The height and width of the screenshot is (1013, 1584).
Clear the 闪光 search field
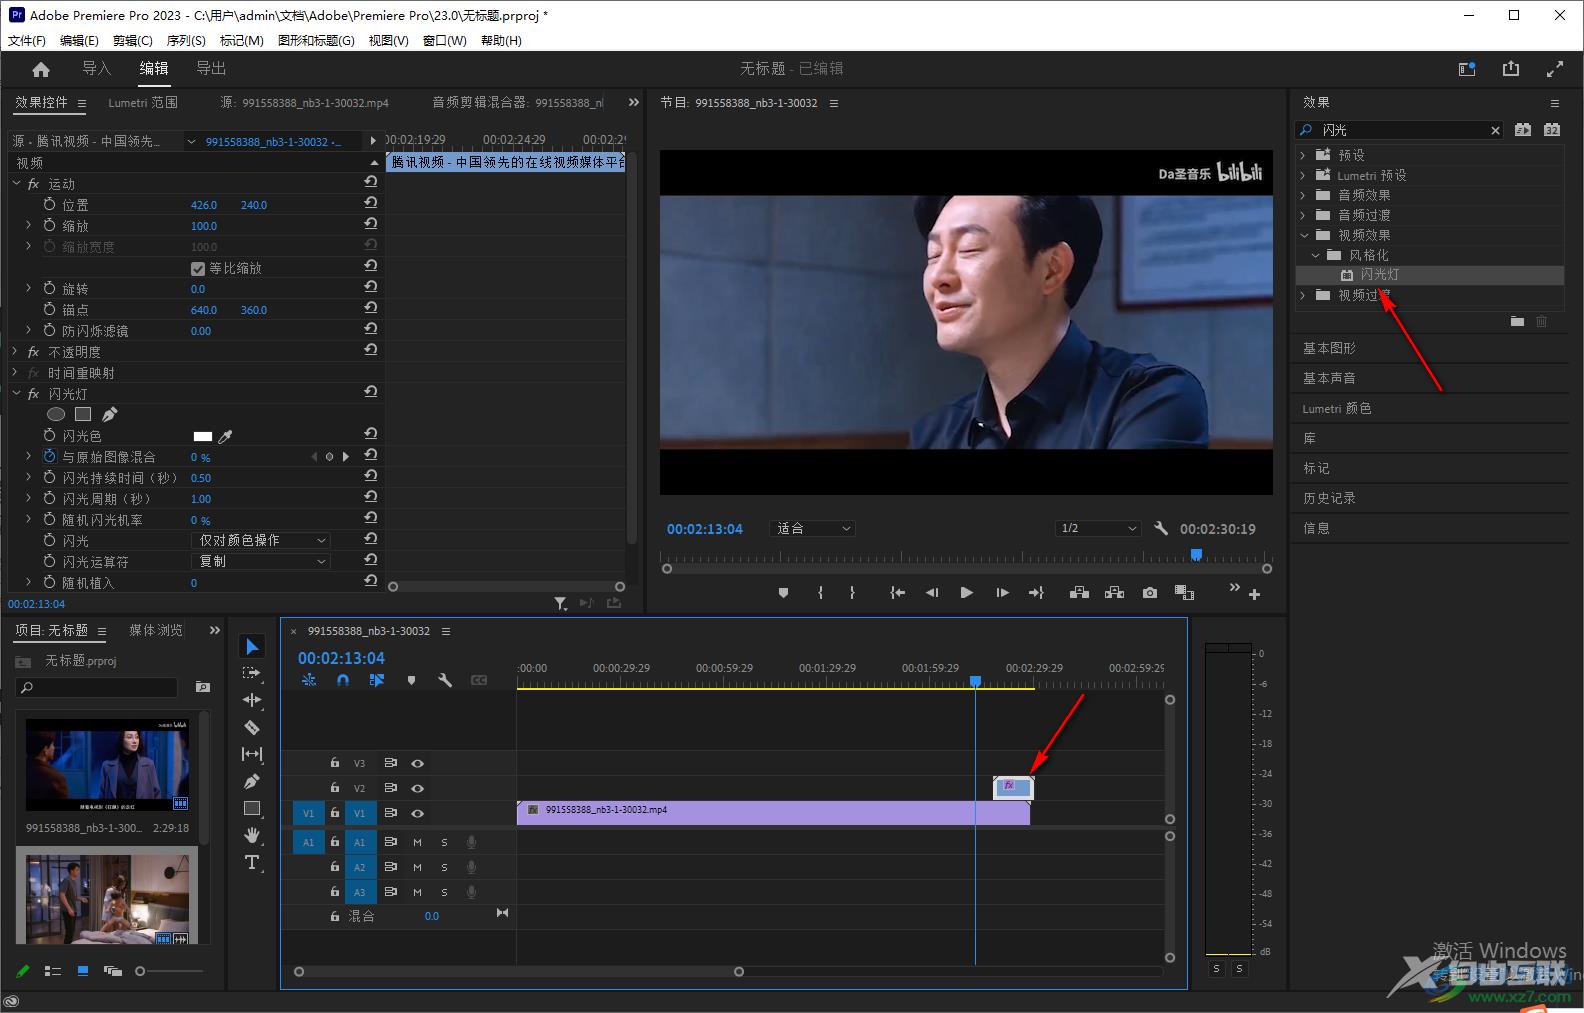click(1495, 130)
